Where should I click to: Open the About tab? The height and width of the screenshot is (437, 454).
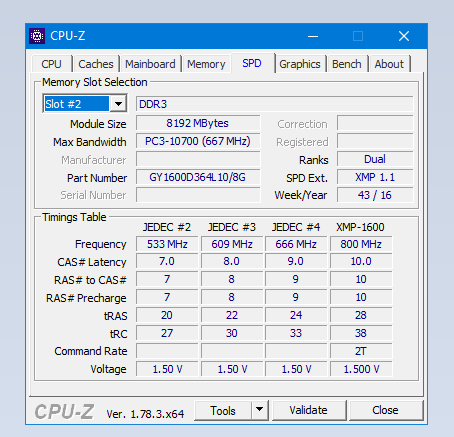tap(389, 64)
